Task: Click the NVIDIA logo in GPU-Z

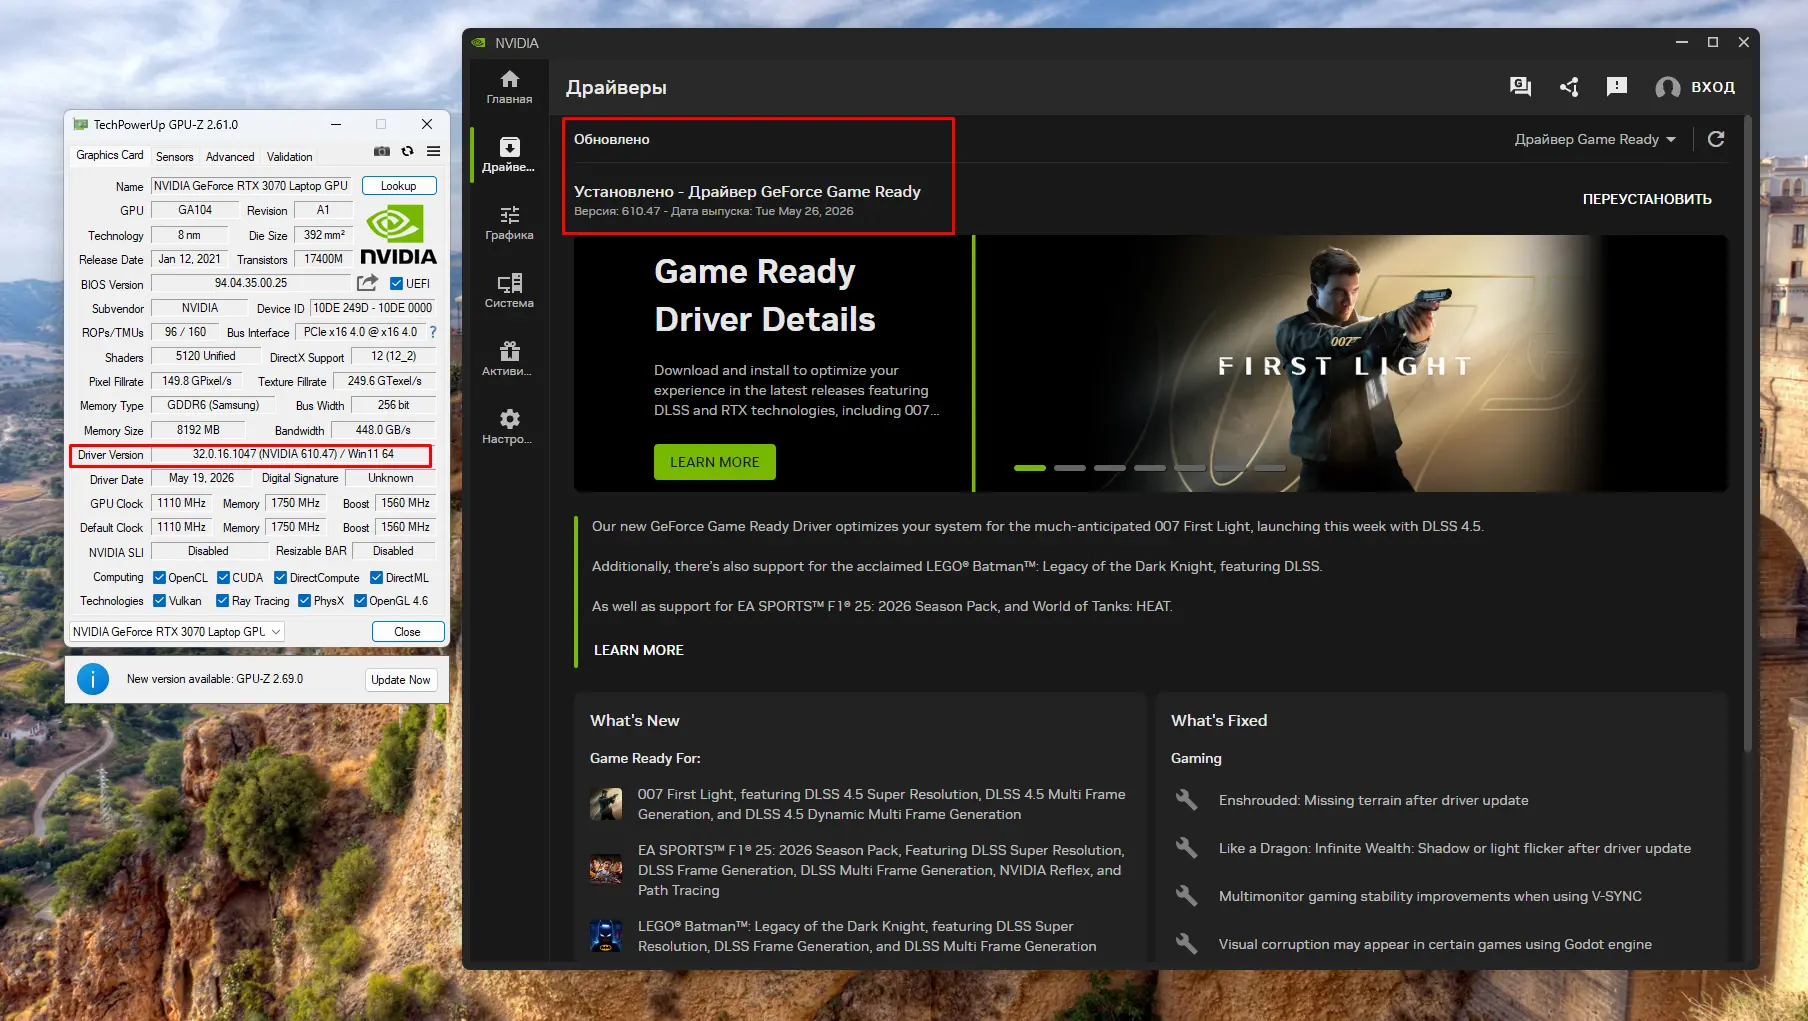Action: [398, 235]
